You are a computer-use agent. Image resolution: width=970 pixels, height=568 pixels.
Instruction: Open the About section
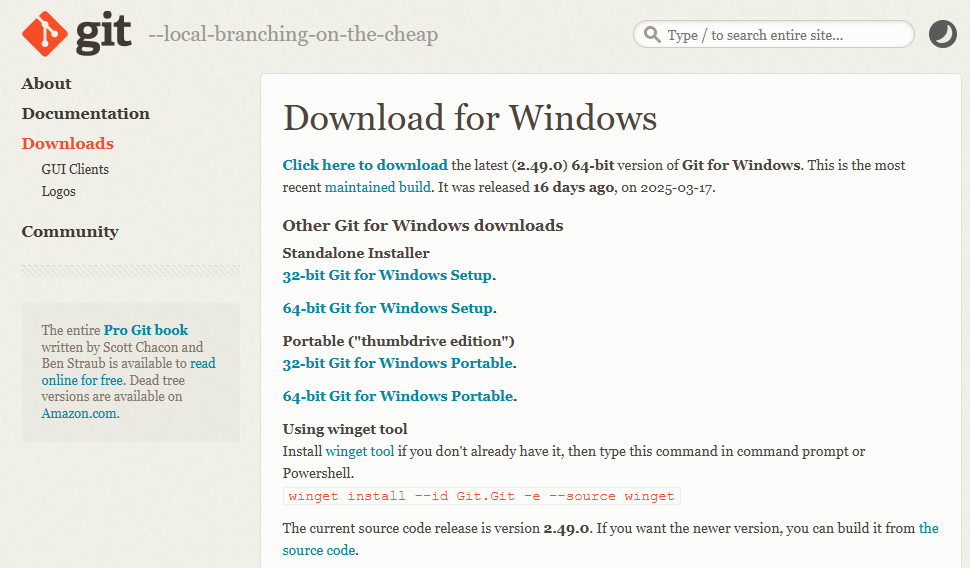tap(46, 84)
